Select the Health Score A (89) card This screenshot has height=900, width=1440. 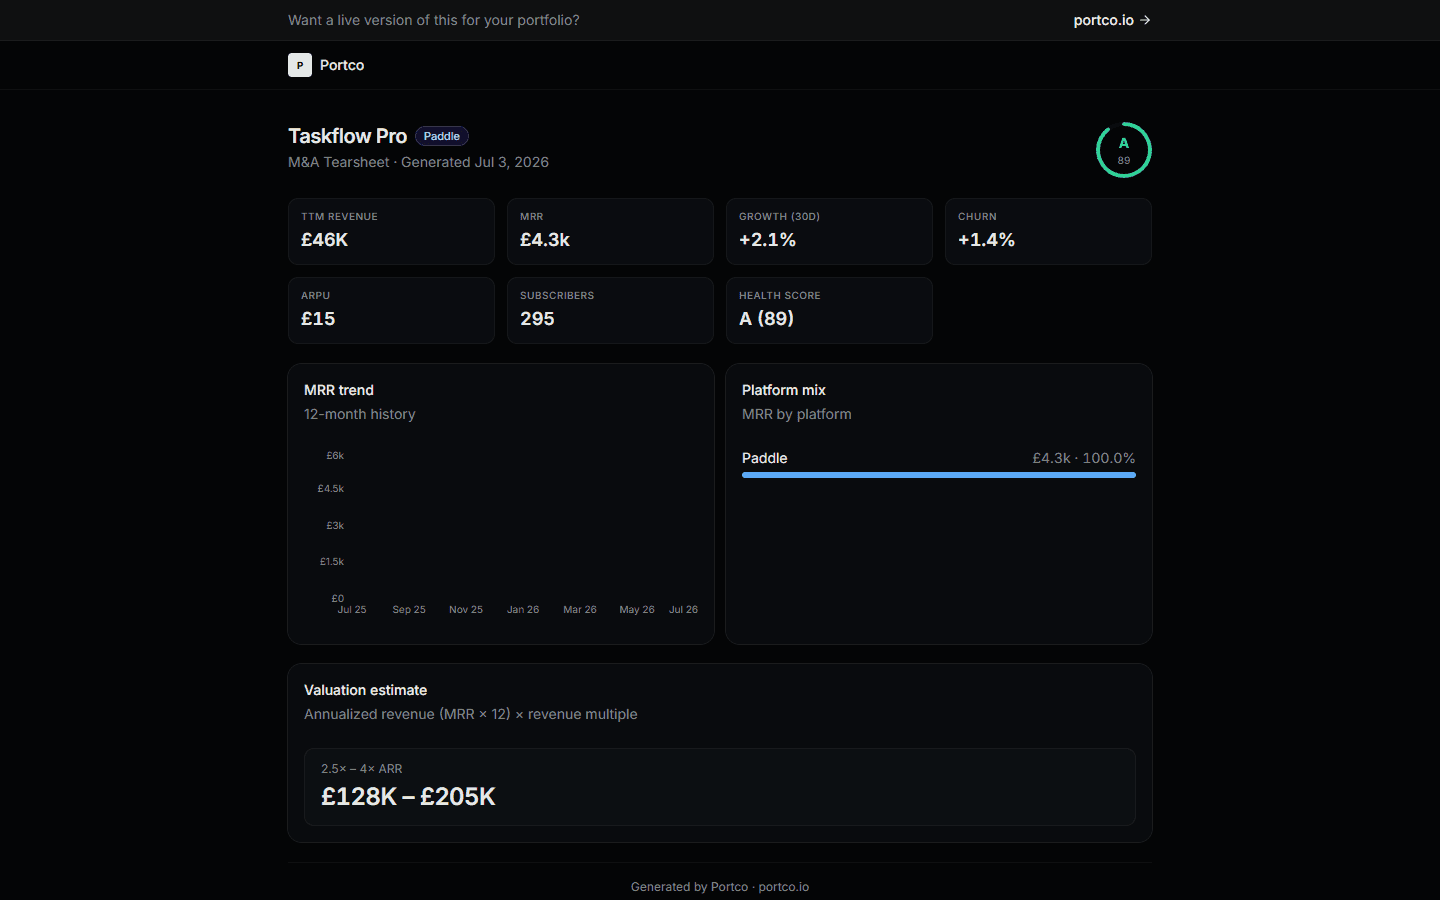[x=829, y=310]
